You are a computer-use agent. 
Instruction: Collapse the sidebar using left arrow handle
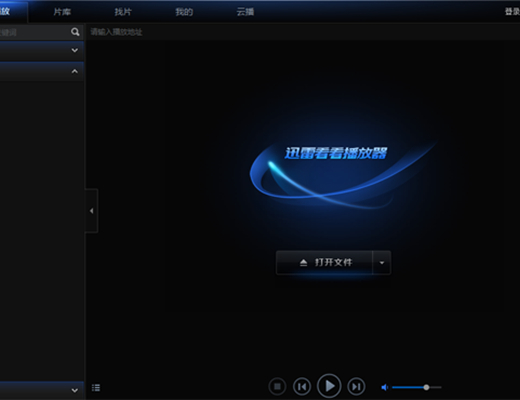[x=91, y=211]
